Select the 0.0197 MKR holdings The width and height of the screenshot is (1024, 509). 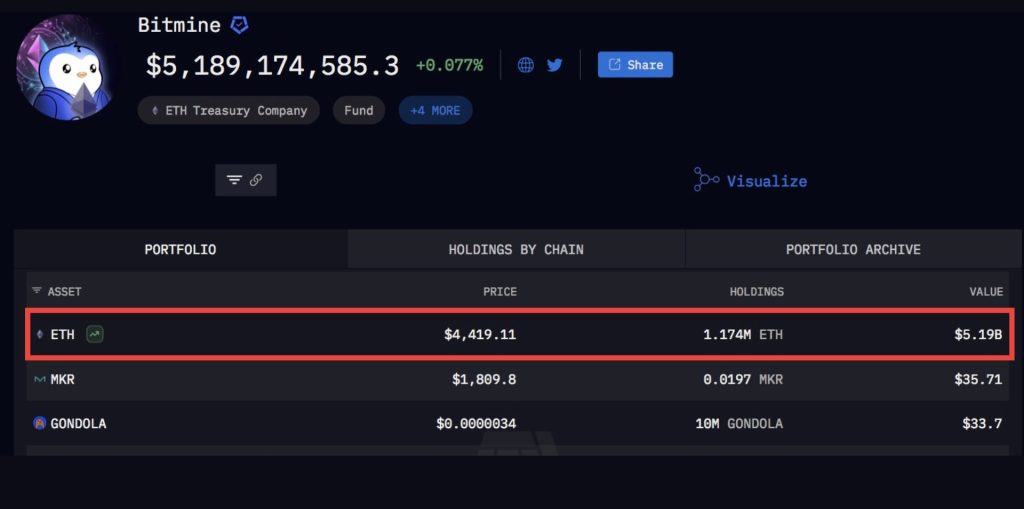tap(743, 379)
